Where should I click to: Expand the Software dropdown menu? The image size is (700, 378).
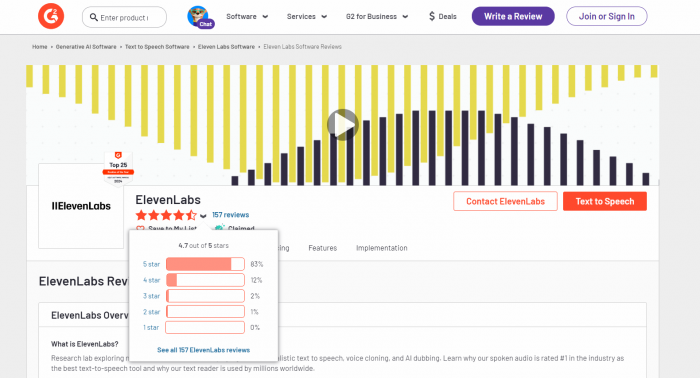(x=247, y=17)
